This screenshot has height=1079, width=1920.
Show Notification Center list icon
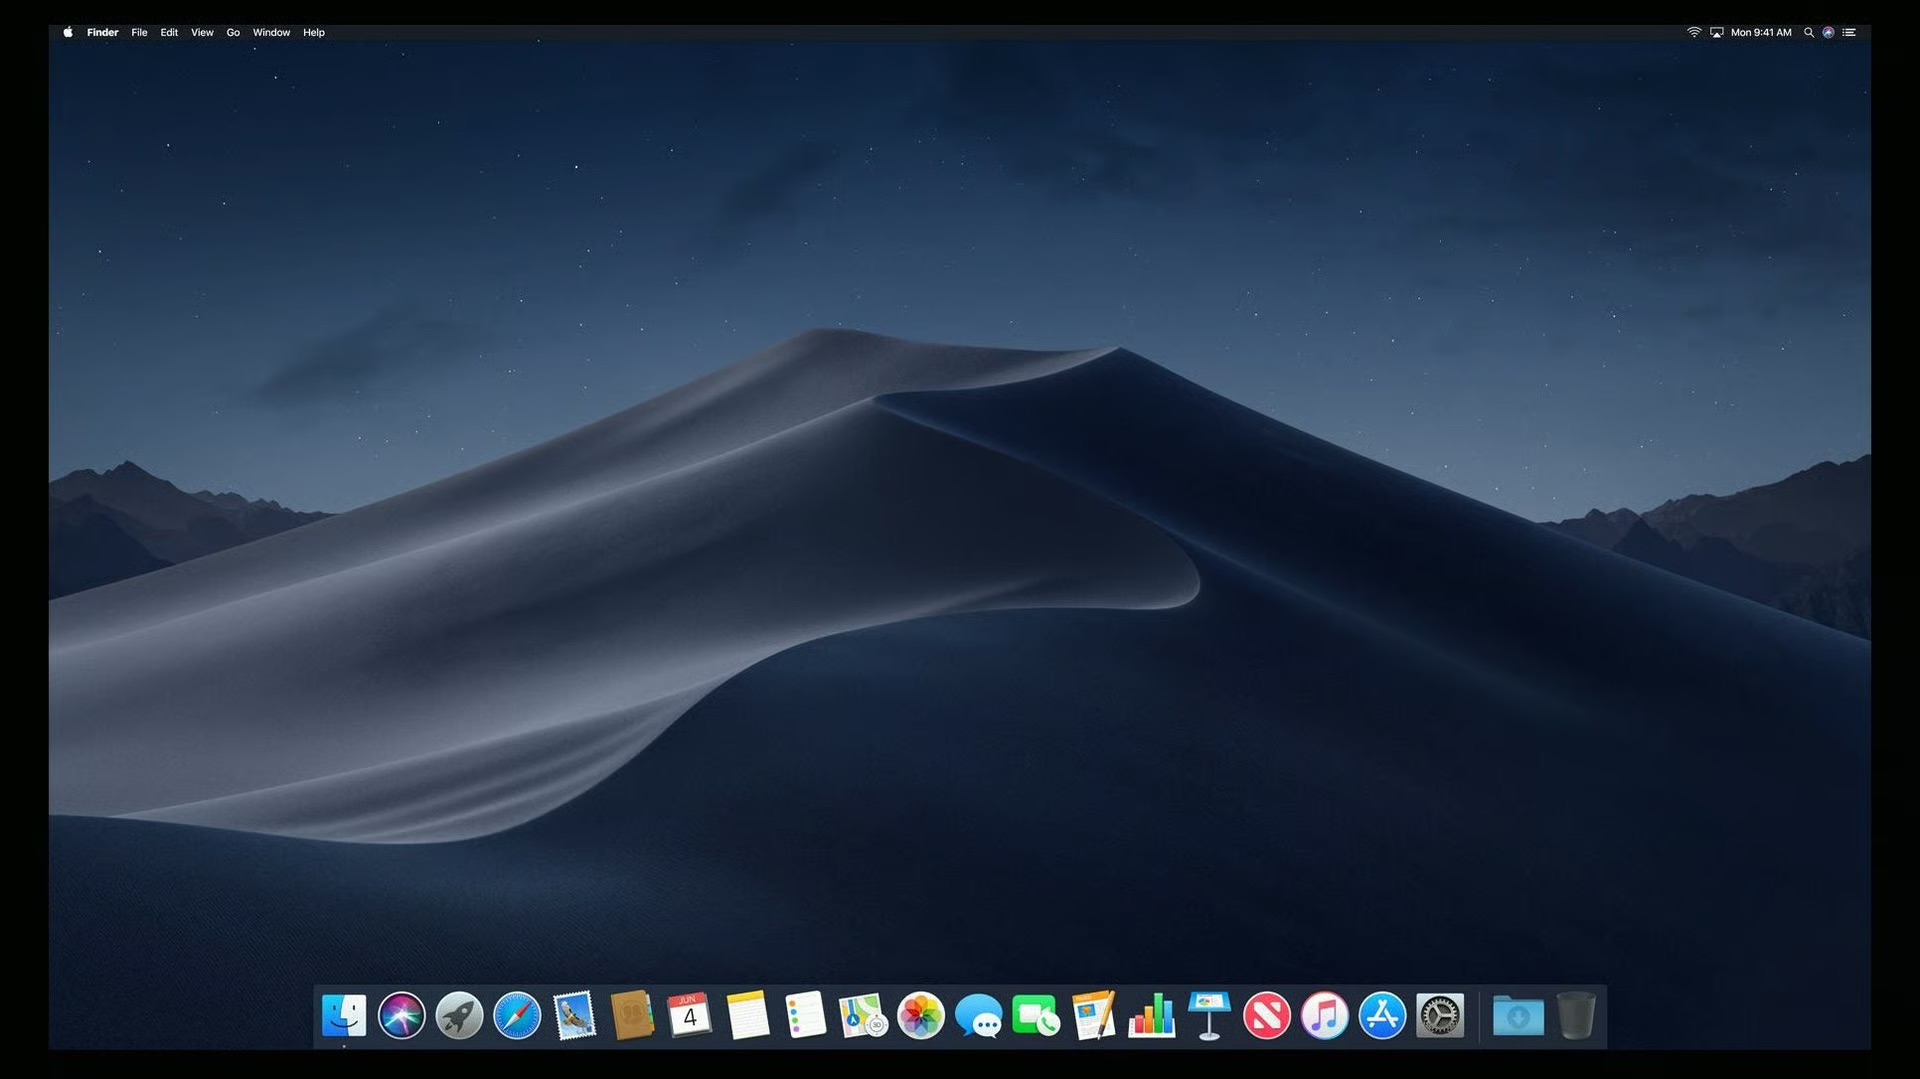coord(1850,32)
